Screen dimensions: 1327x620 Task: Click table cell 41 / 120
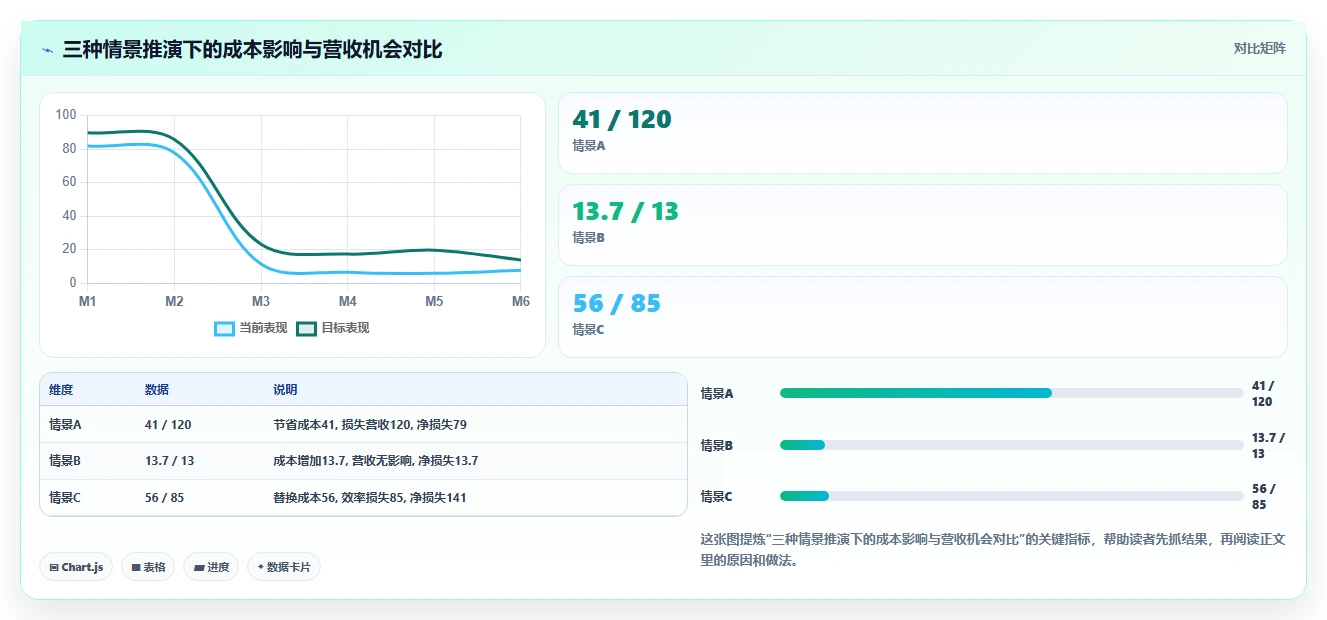coord(168,424)
